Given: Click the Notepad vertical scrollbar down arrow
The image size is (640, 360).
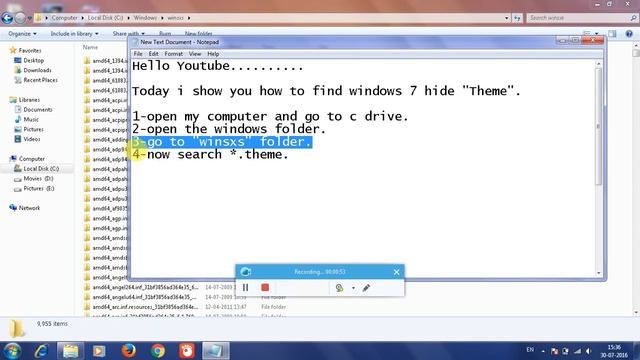Looking at the screenshot, I should pos(598,273).
